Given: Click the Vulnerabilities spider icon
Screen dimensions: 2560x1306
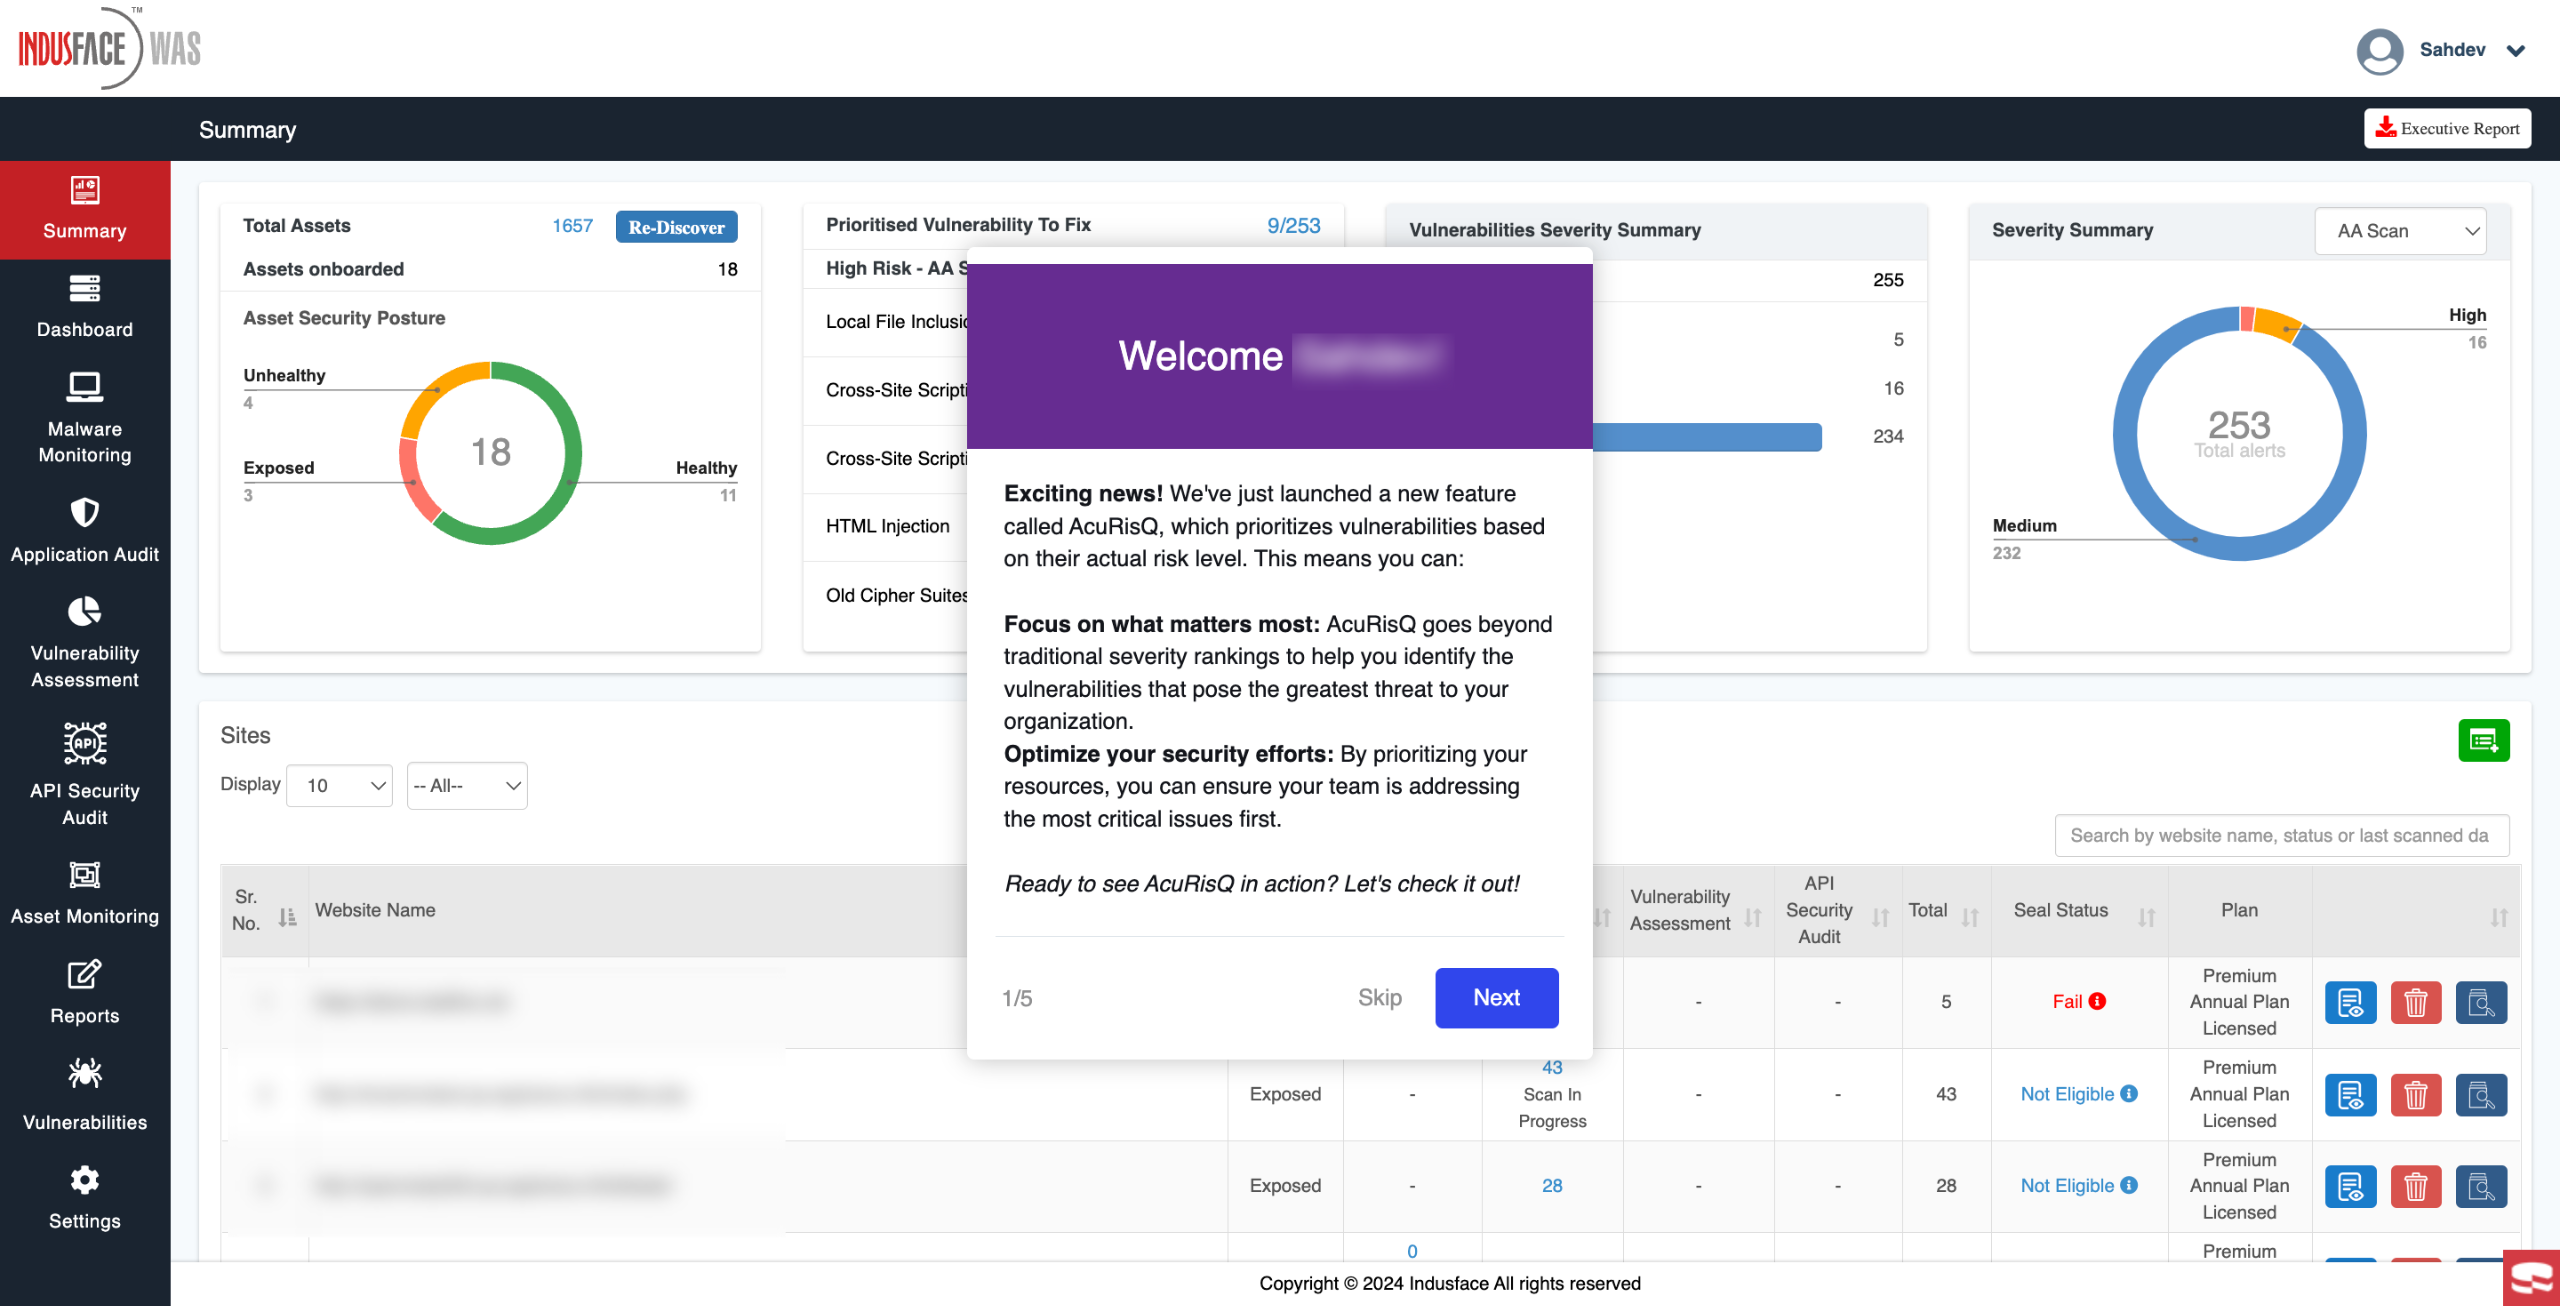Looking at the screenshot, I should pos(85,1074).
